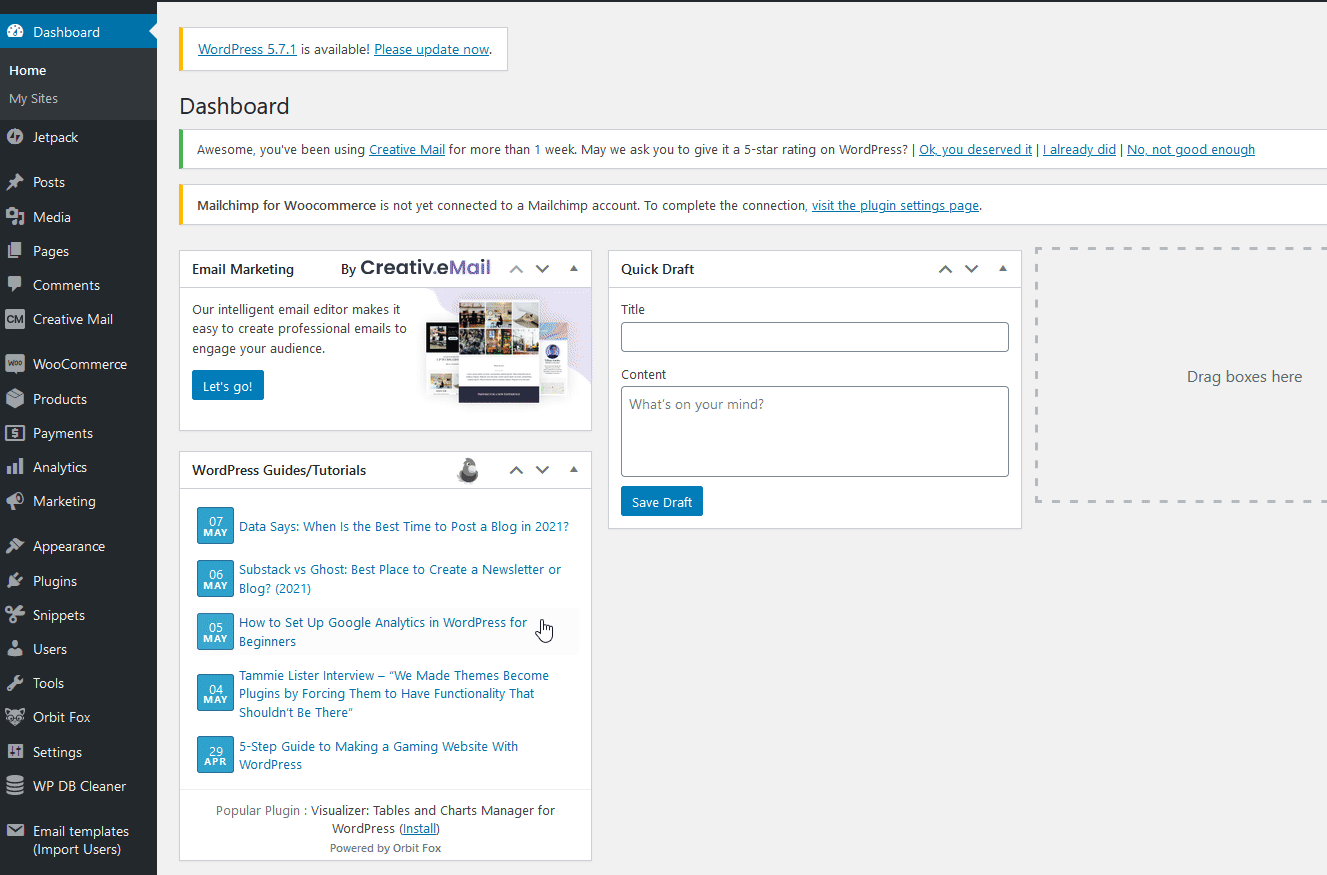This screenshot has height=875, width=1327.
Task: Open the Orbit Fox menu label
Action: (62, 717)
